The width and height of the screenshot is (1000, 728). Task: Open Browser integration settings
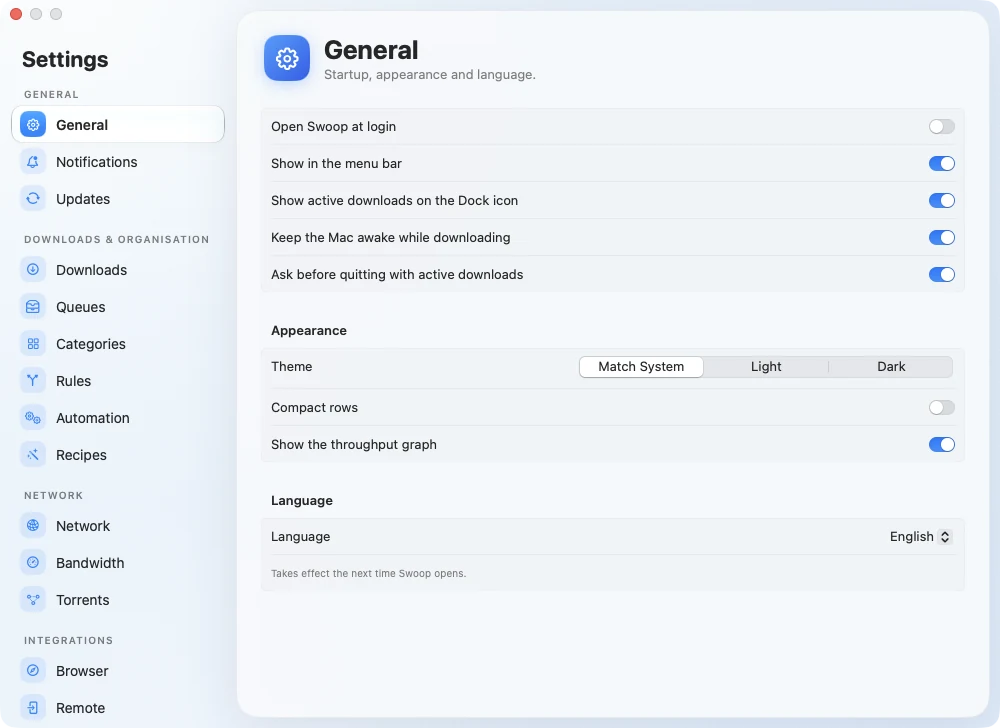[118, 671]
